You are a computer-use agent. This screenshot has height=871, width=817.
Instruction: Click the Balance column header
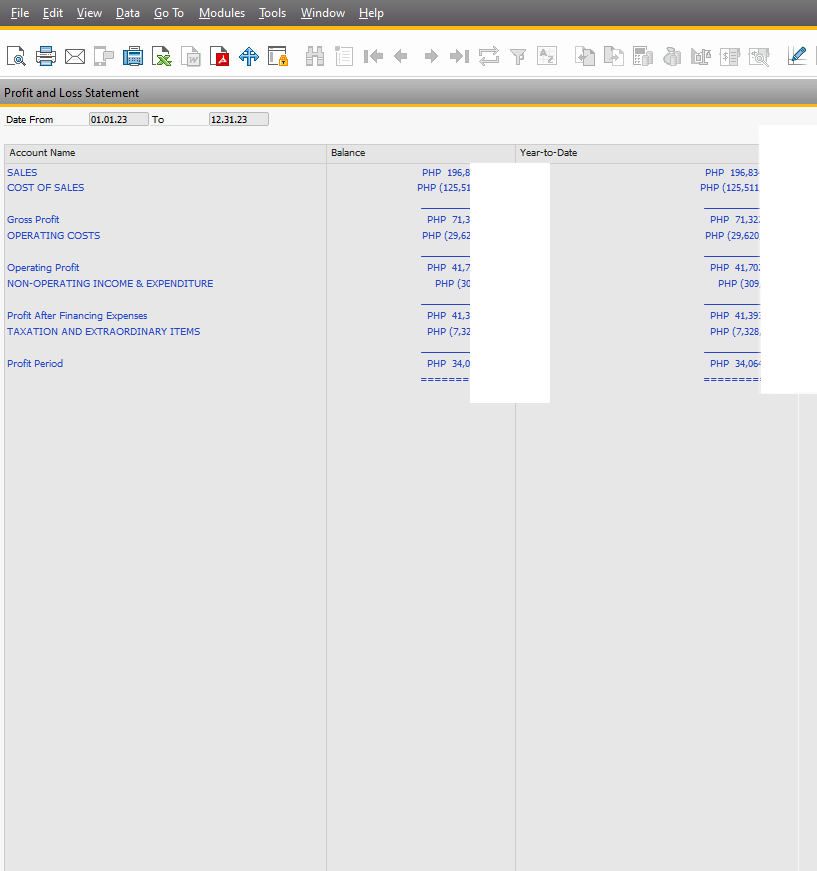click(x=421, y=153)
